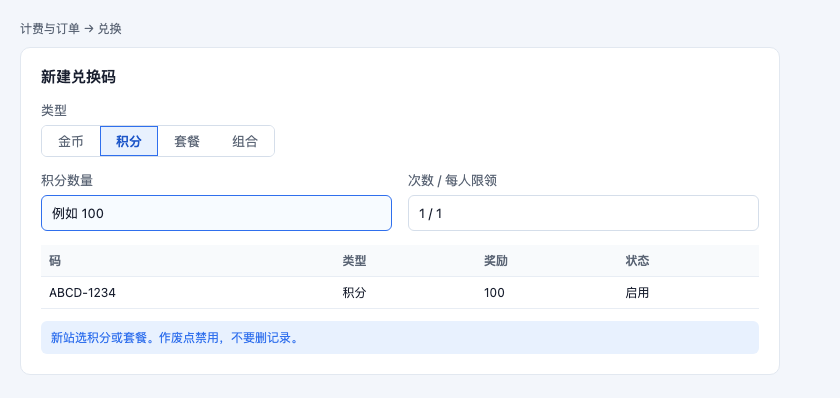Screen dimensions: 840x398
Task: Click the 类型 column header in table
Action: click(x=354, y=261)
